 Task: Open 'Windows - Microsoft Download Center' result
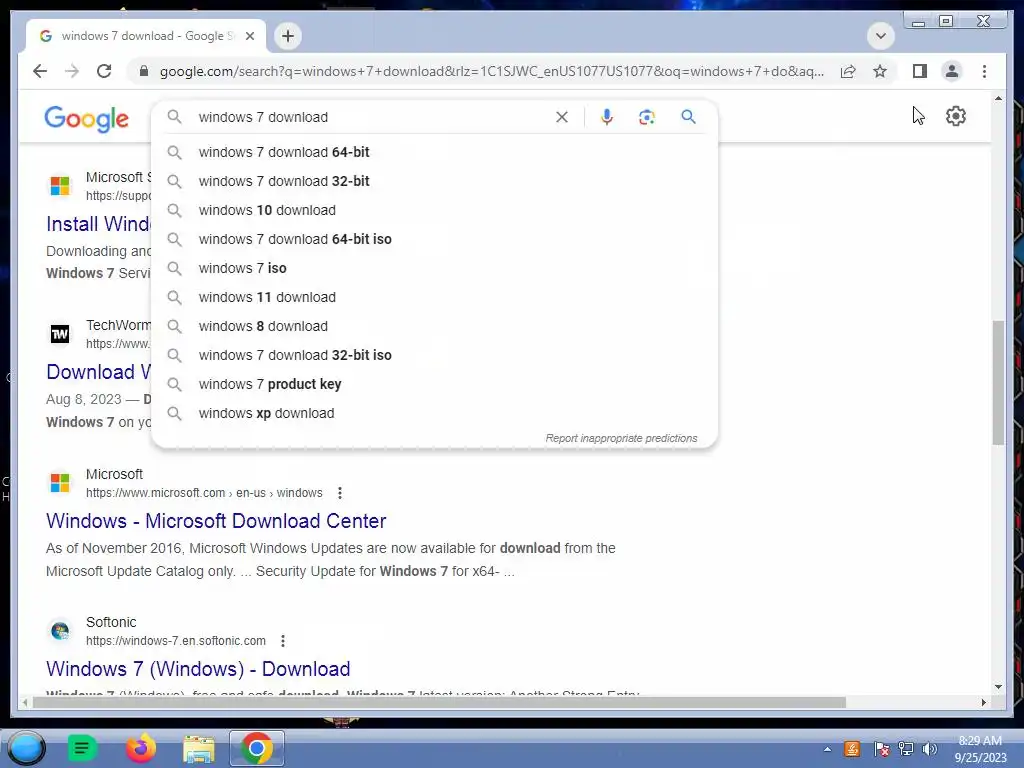(x=216, y=521)
